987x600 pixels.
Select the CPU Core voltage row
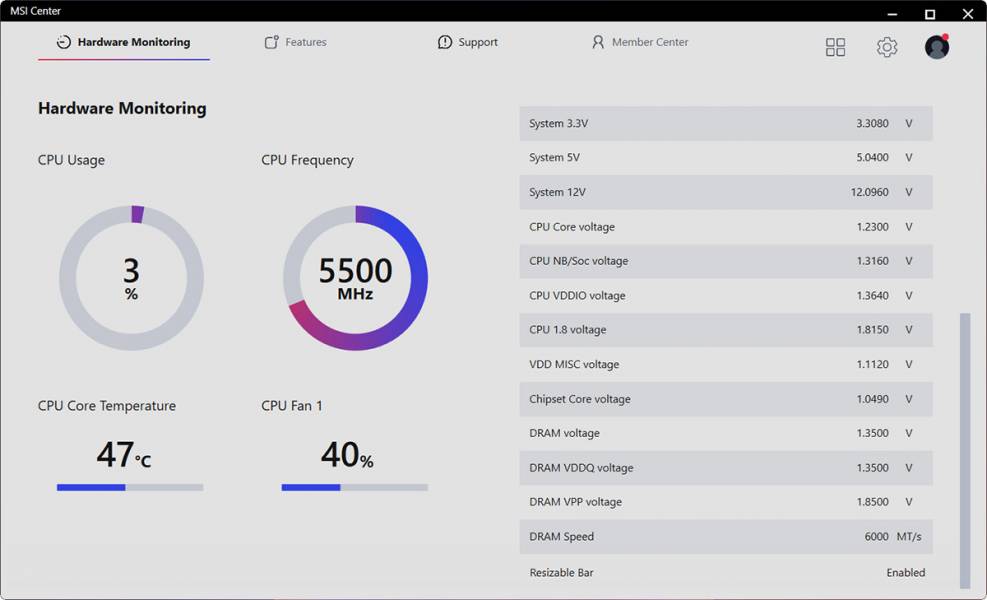click(725, 227)
